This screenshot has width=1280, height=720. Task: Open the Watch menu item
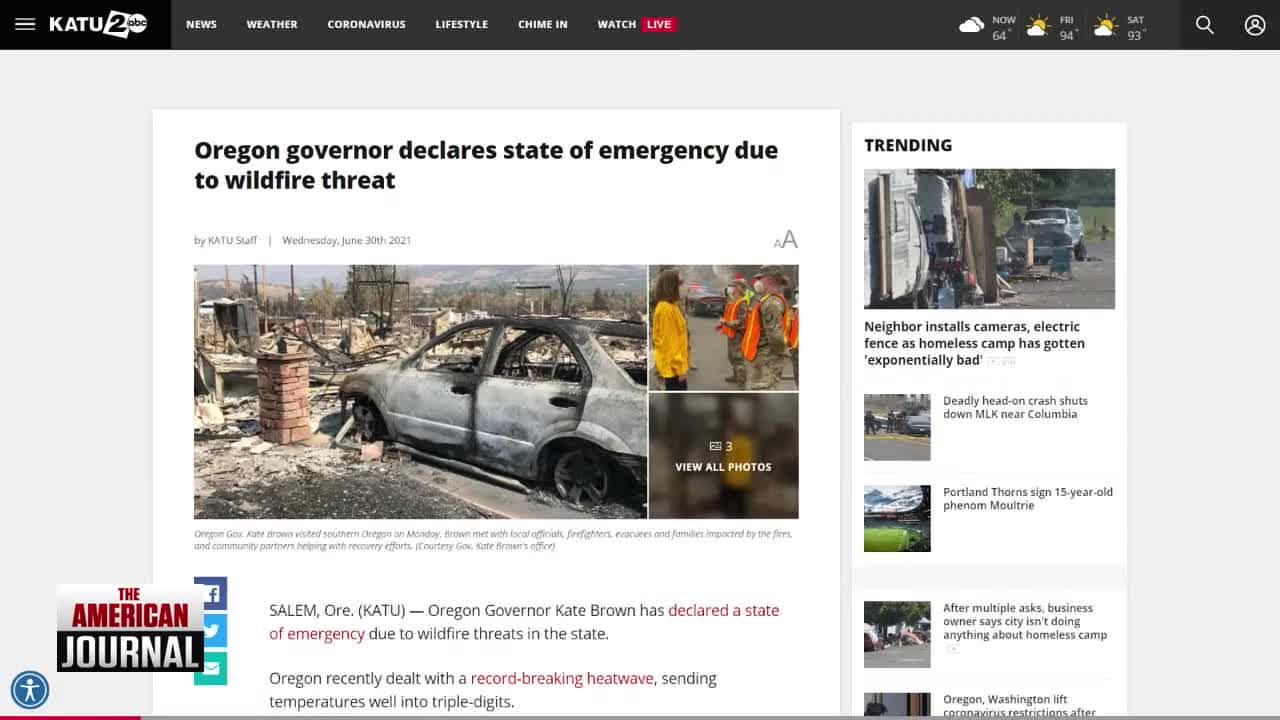617,25
